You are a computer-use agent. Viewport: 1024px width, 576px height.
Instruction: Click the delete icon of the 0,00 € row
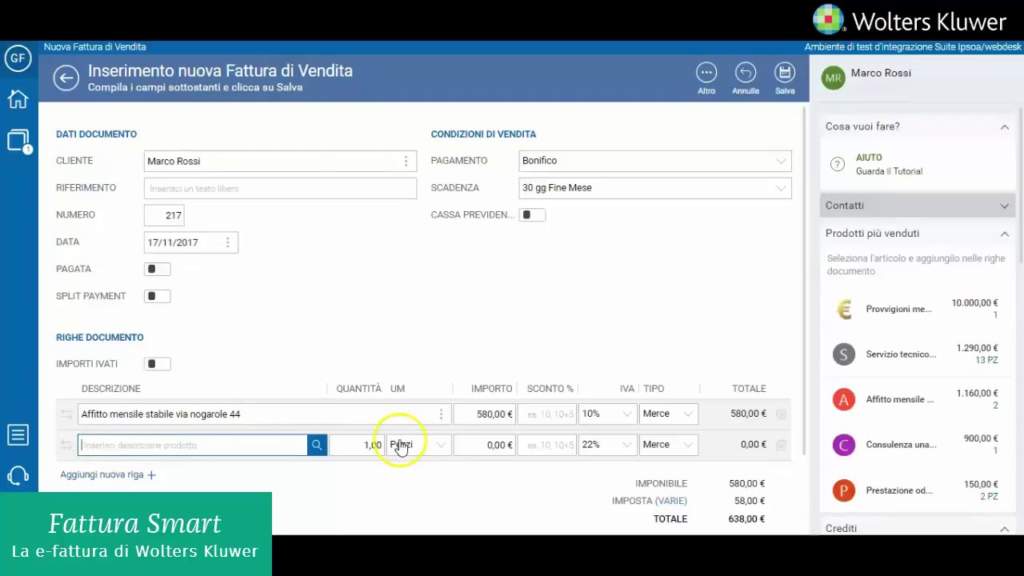[x=781, y=445]
